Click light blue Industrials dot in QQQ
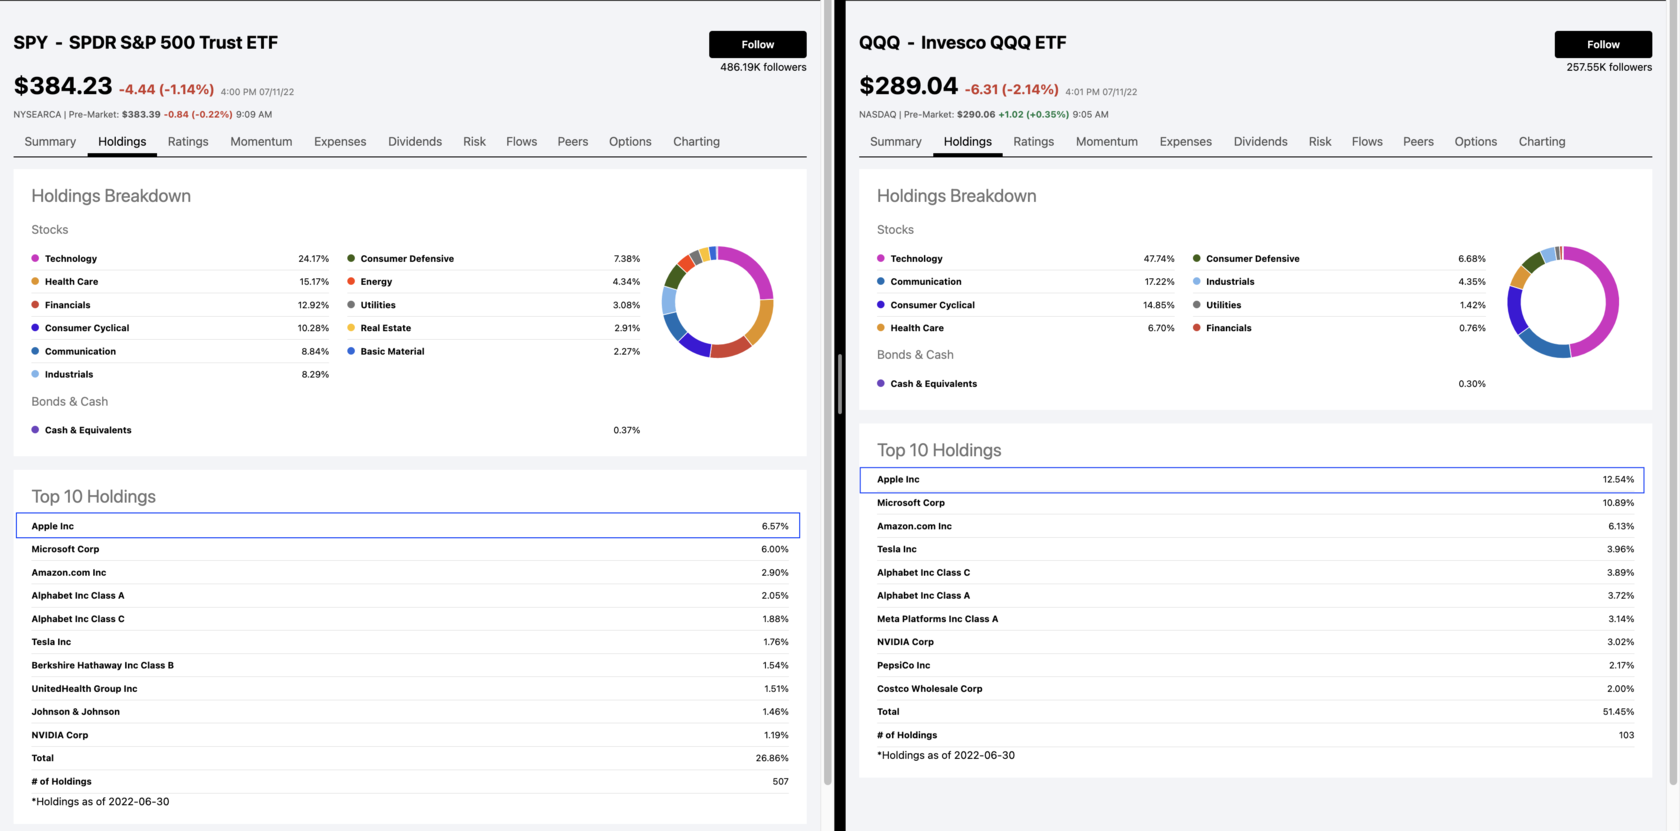This screenshot has height=831, width=1680. tap(1197, 281)
